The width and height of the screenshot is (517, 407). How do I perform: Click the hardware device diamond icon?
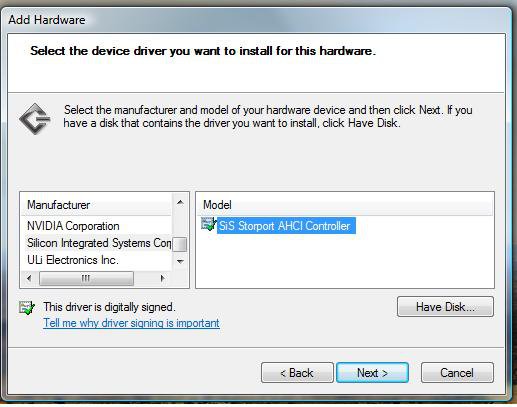(35, 119)
